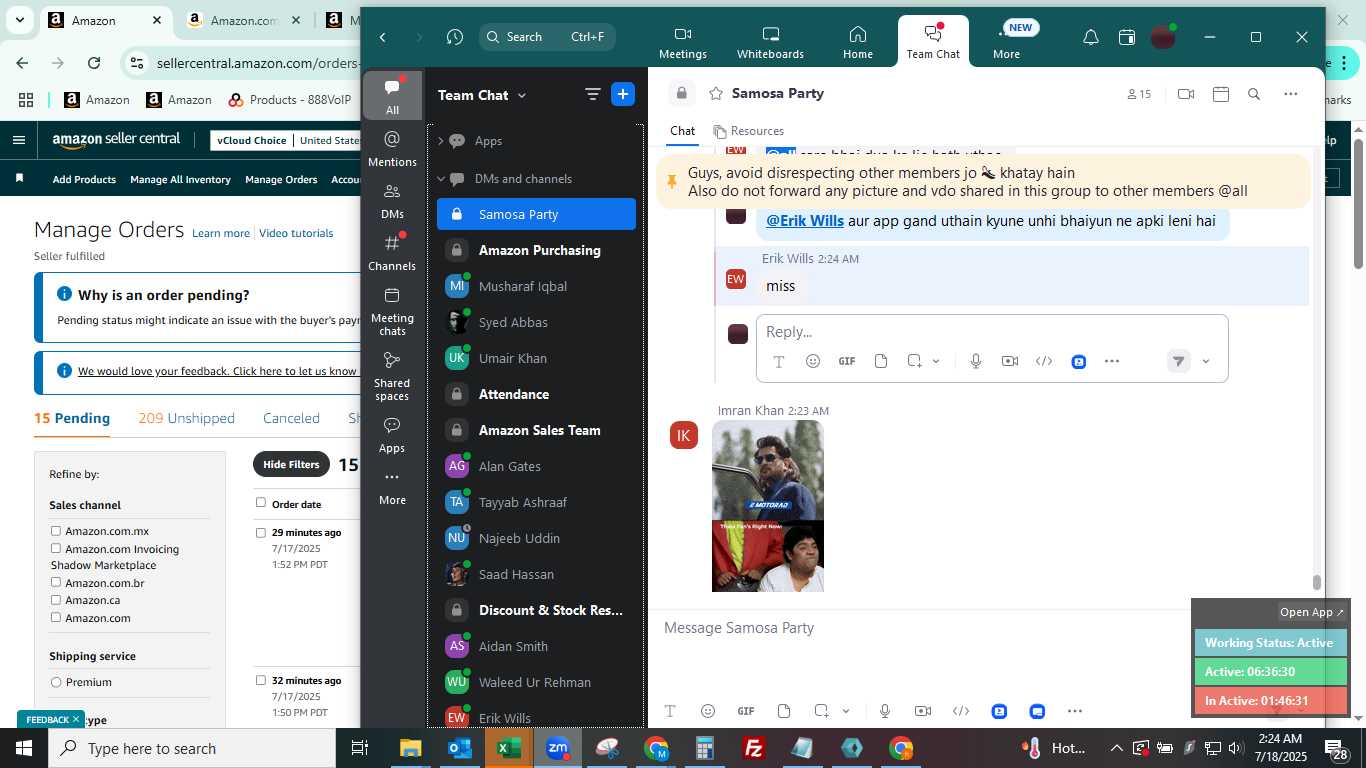Open Apps in Zoom left sidebar

click(x=392, y=434)
